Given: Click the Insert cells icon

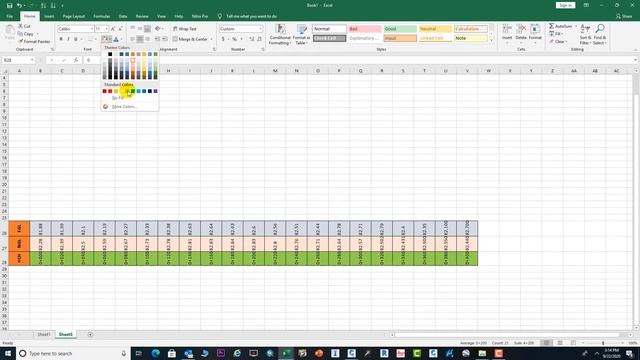Looking at the screenshot, I should click(x=507, y=29).
